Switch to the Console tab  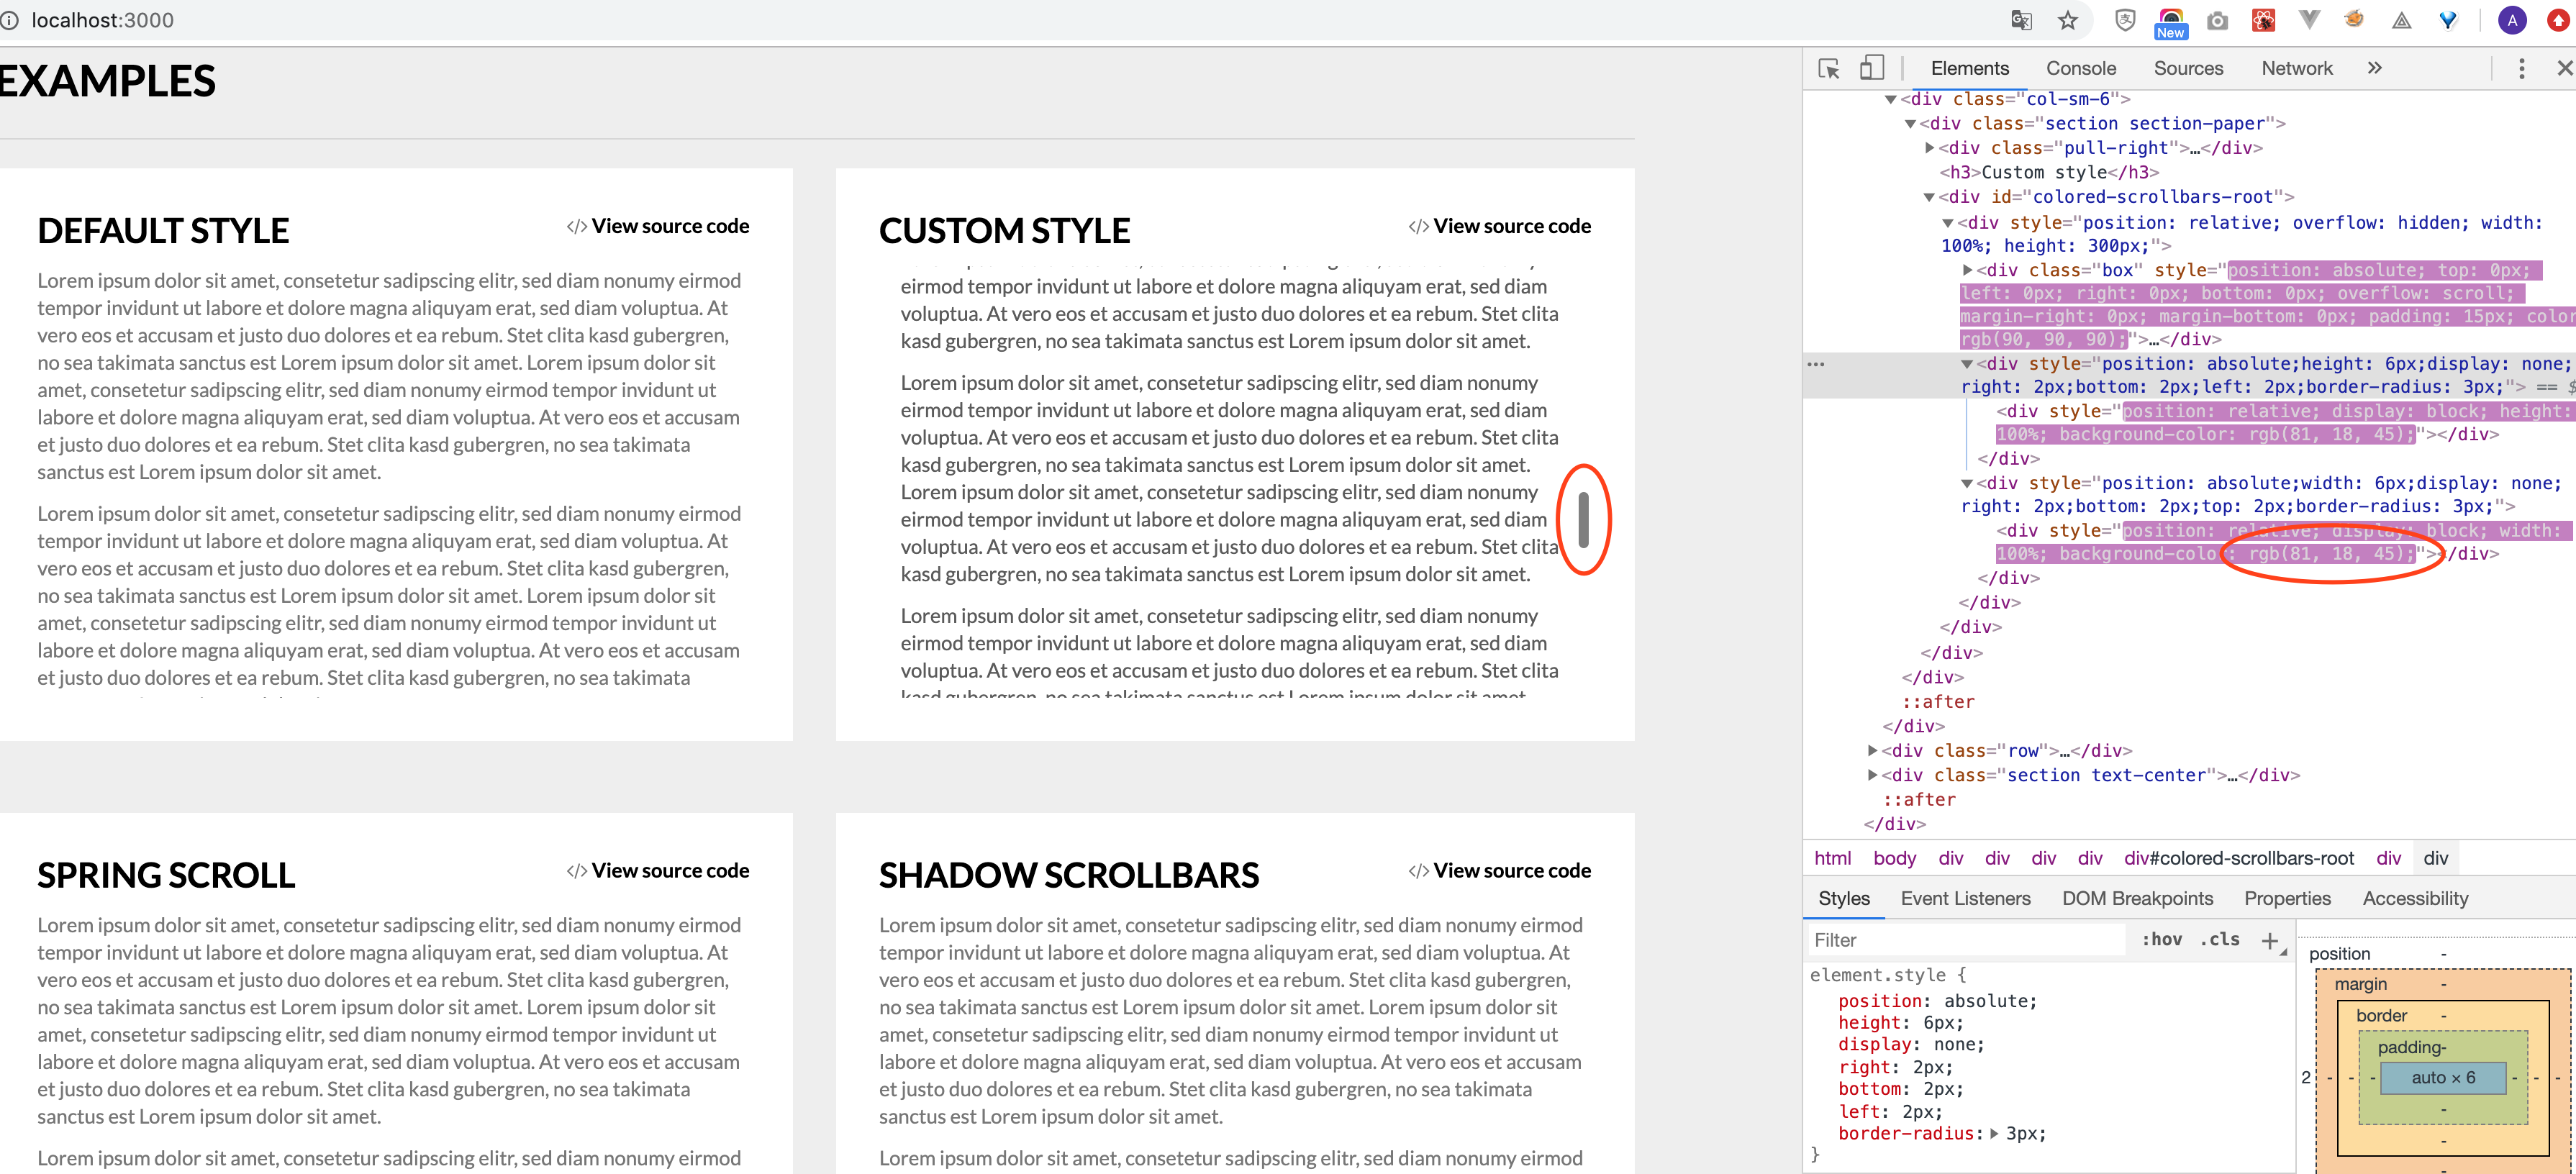[x=2081, y=68]
